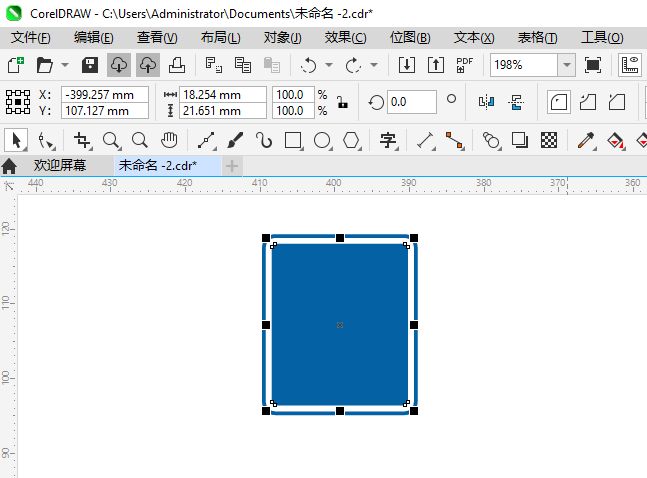
Task: Toggle the lock ratio padlock
Action: 342,102
